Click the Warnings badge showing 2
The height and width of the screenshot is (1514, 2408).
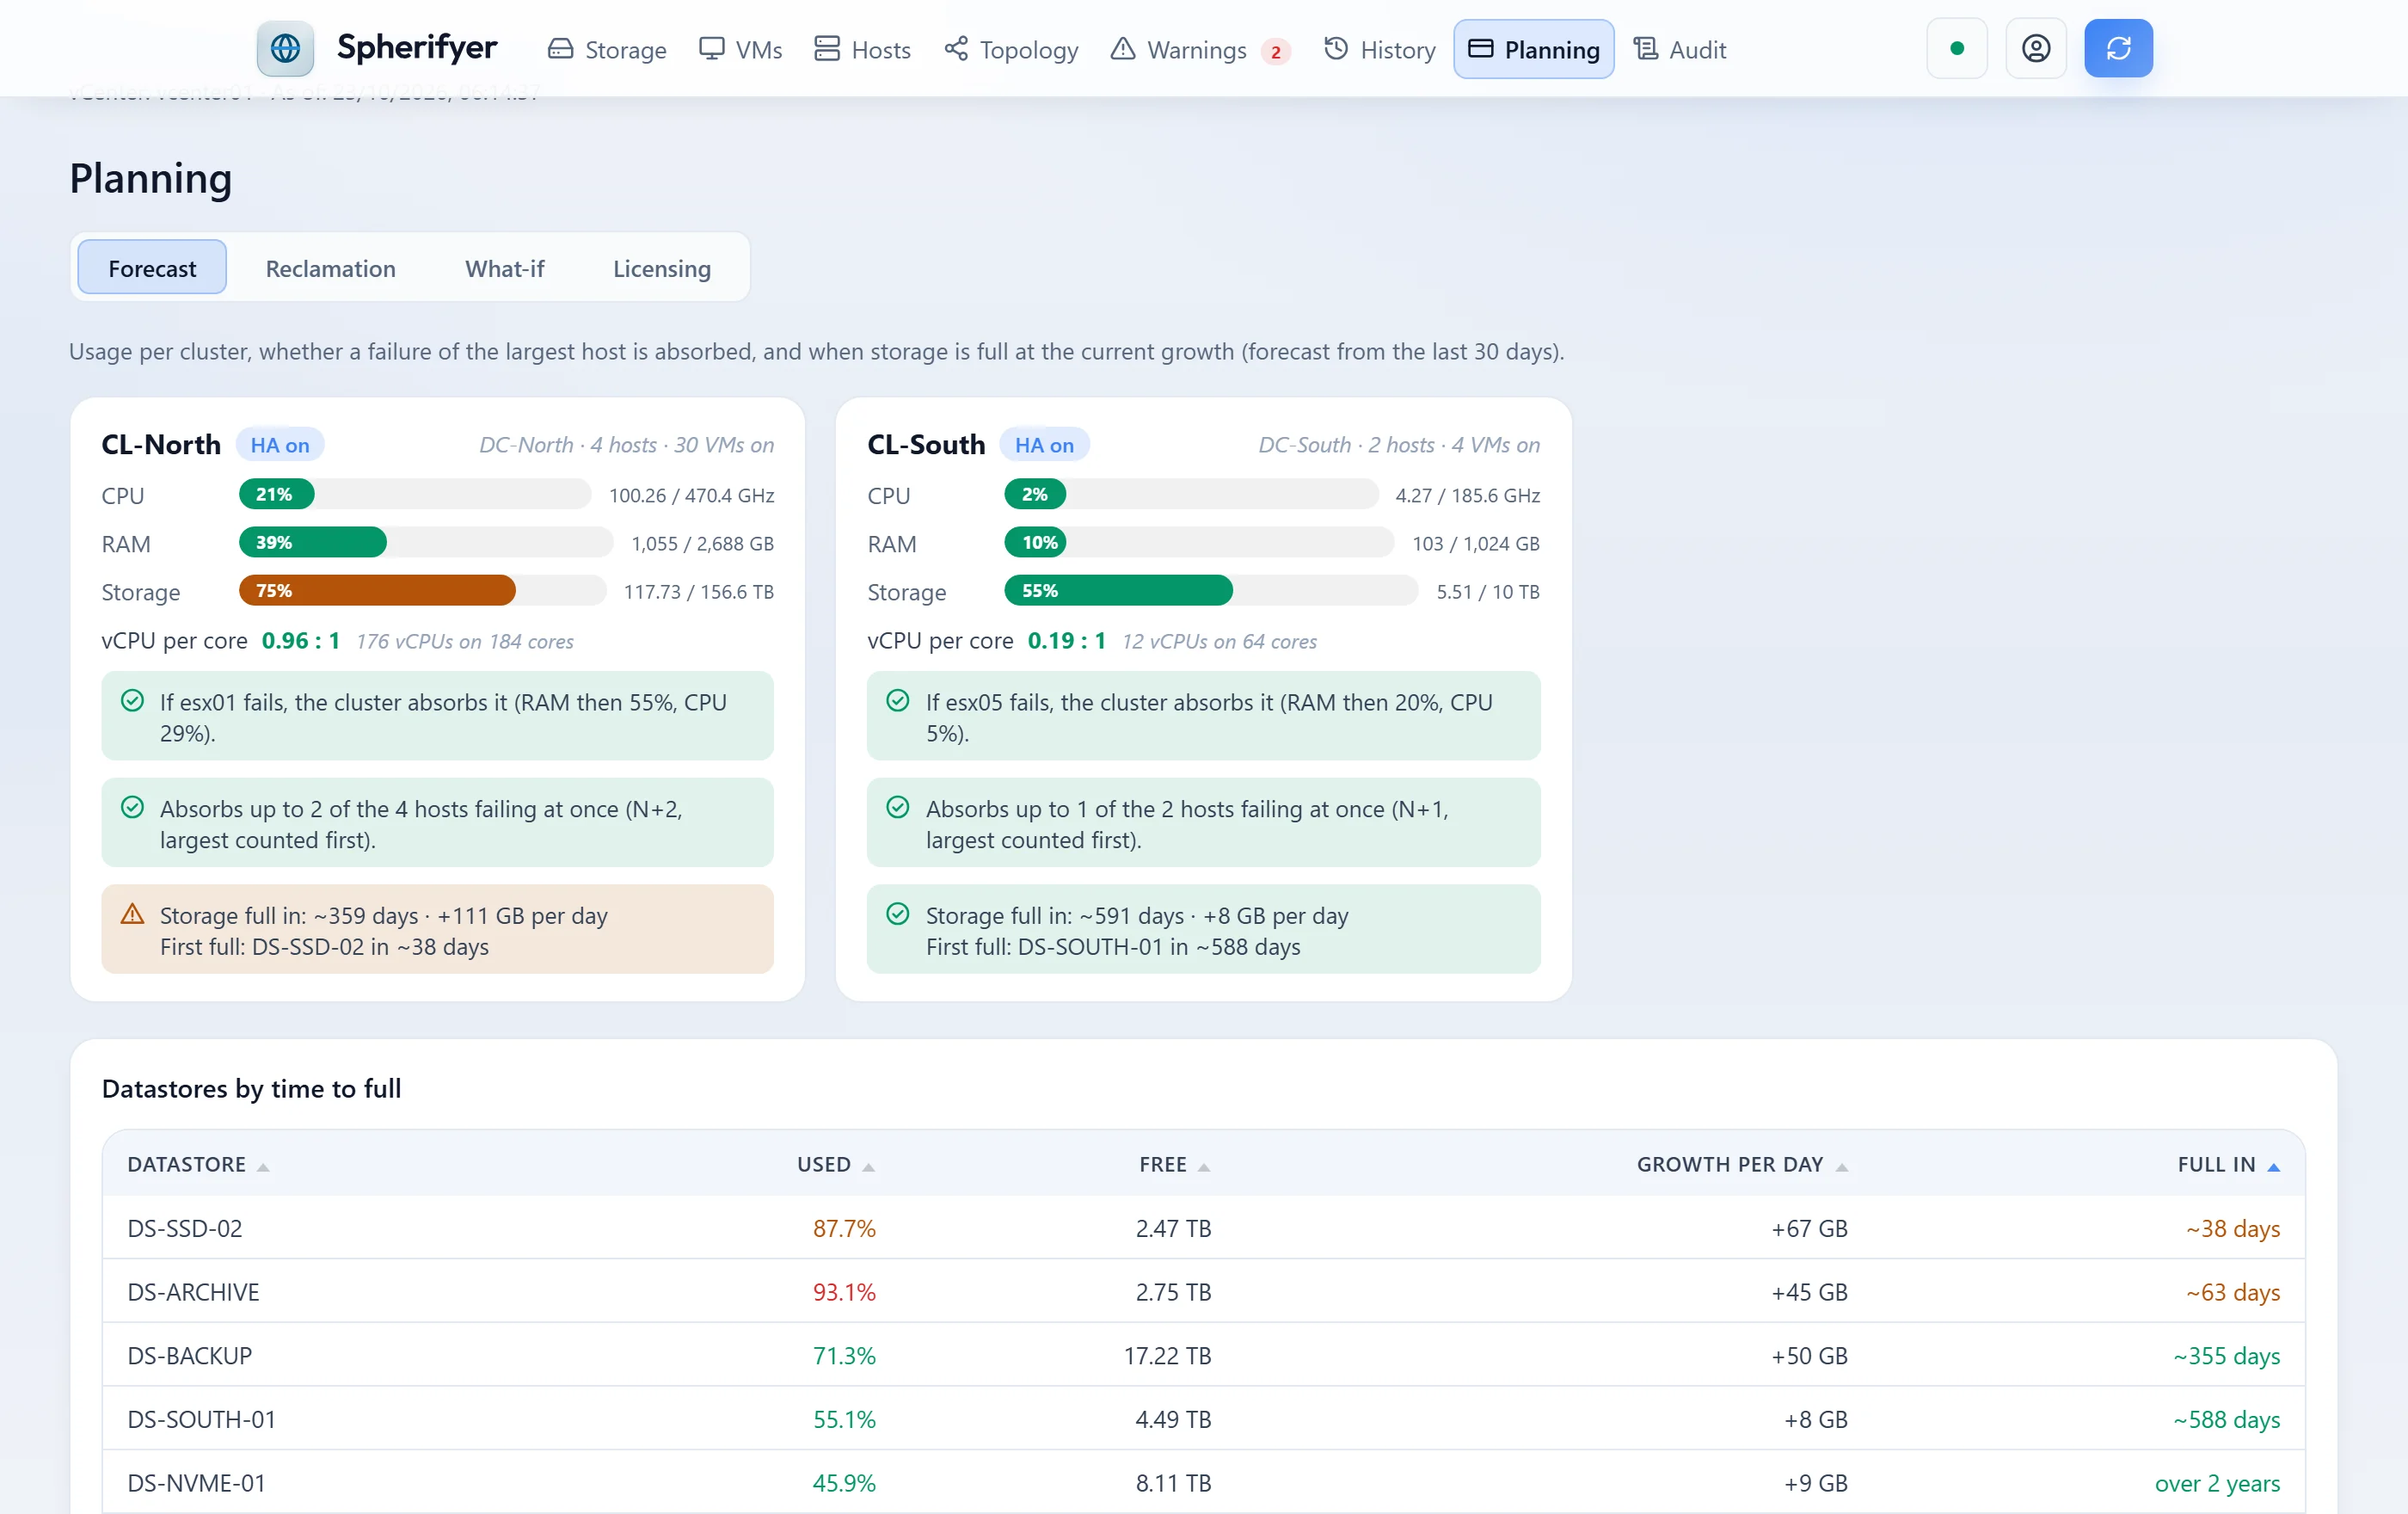(1275, 51)
